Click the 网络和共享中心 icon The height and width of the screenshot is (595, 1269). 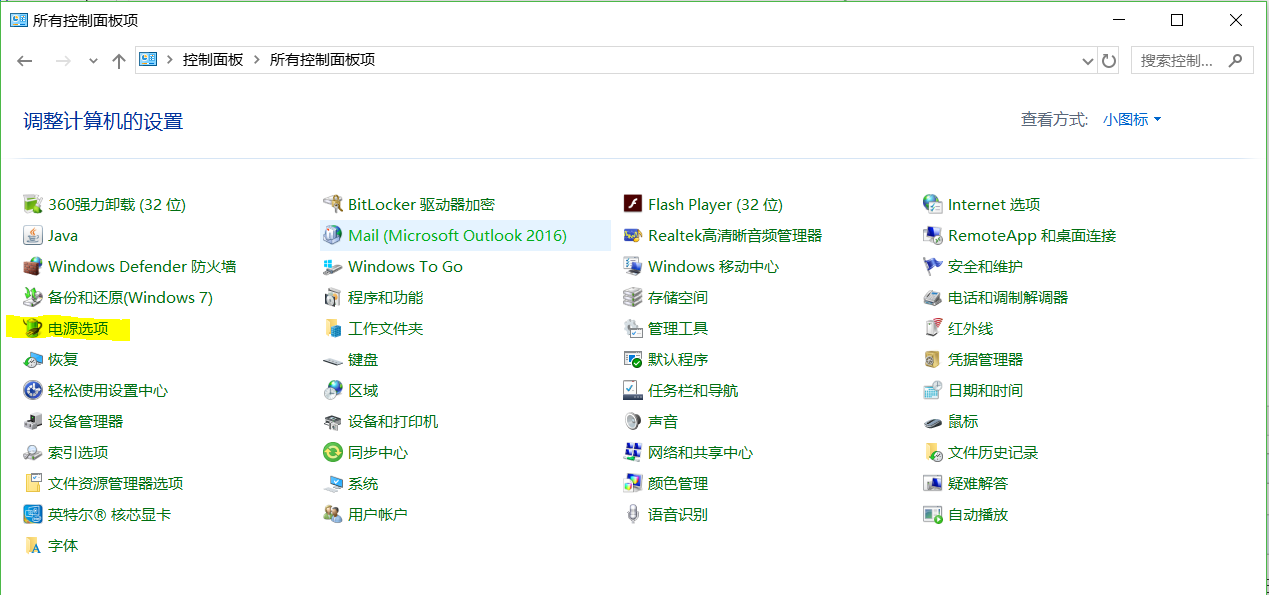pyautogui.click(x=632, y=452)
